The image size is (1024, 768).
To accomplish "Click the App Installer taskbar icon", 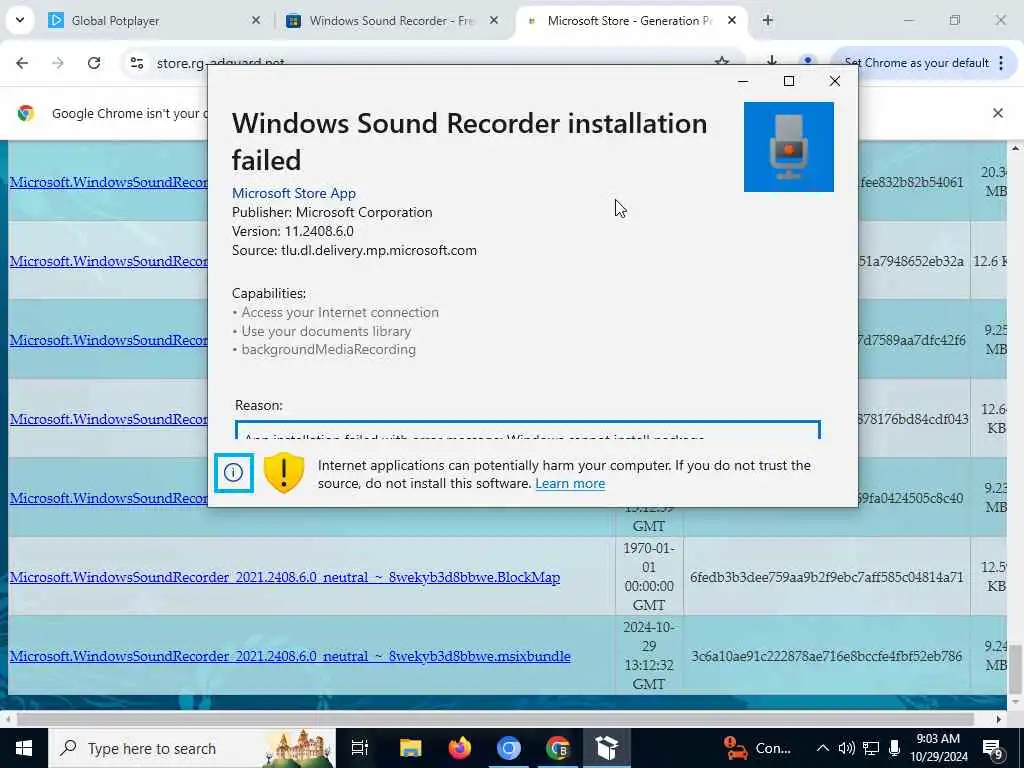I will tap(607, 748).
